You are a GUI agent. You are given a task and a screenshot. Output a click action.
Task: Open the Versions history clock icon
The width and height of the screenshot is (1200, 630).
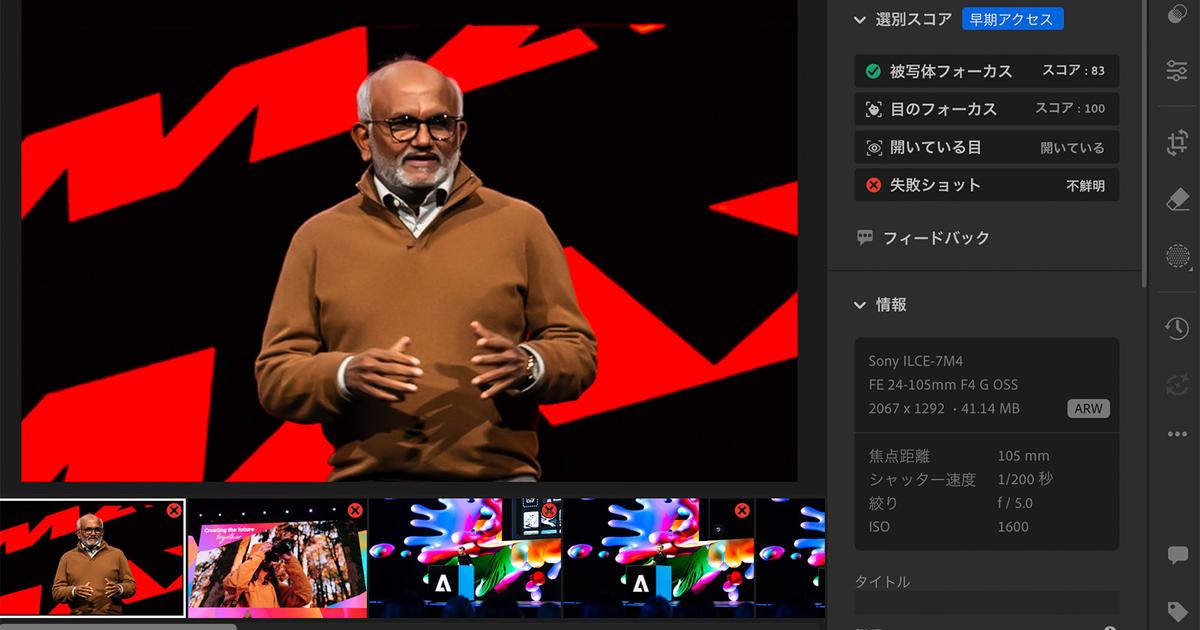click(x=1177, y=327)
